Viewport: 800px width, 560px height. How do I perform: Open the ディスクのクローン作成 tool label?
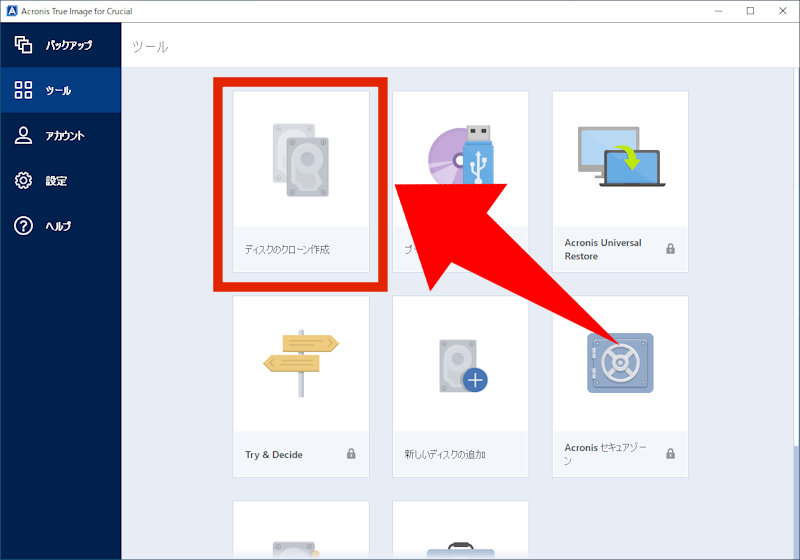287,249
